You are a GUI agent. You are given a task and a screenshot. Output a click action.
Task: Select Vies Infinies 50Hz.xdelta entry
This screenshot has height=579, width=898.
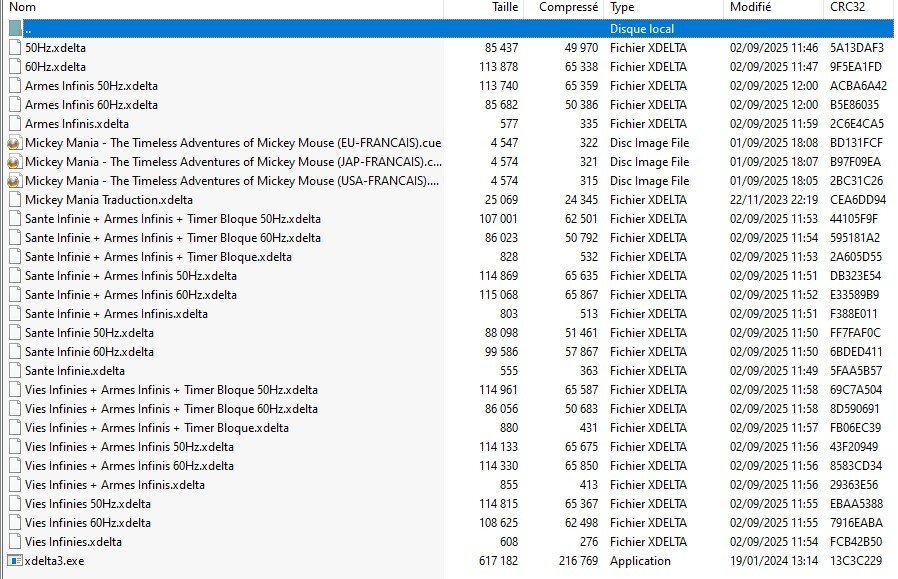point(88,504)
